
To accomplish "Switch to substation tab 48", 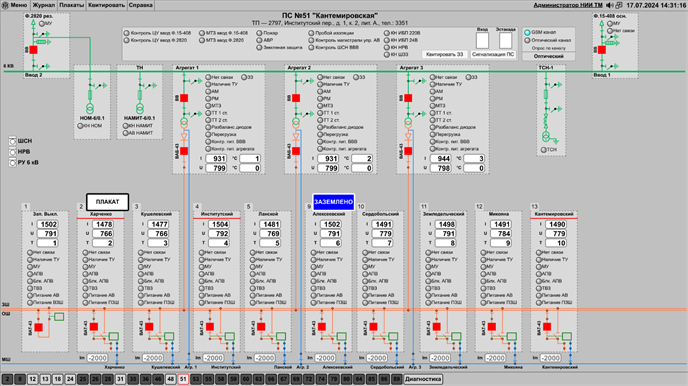I will coord(171,379).
